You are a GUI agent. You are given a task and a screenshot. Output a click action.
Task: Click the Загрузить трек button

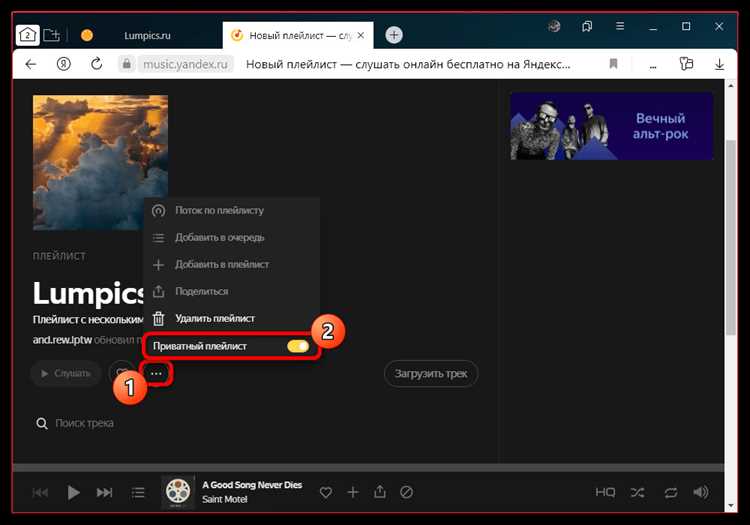click(x=431, y=373)
